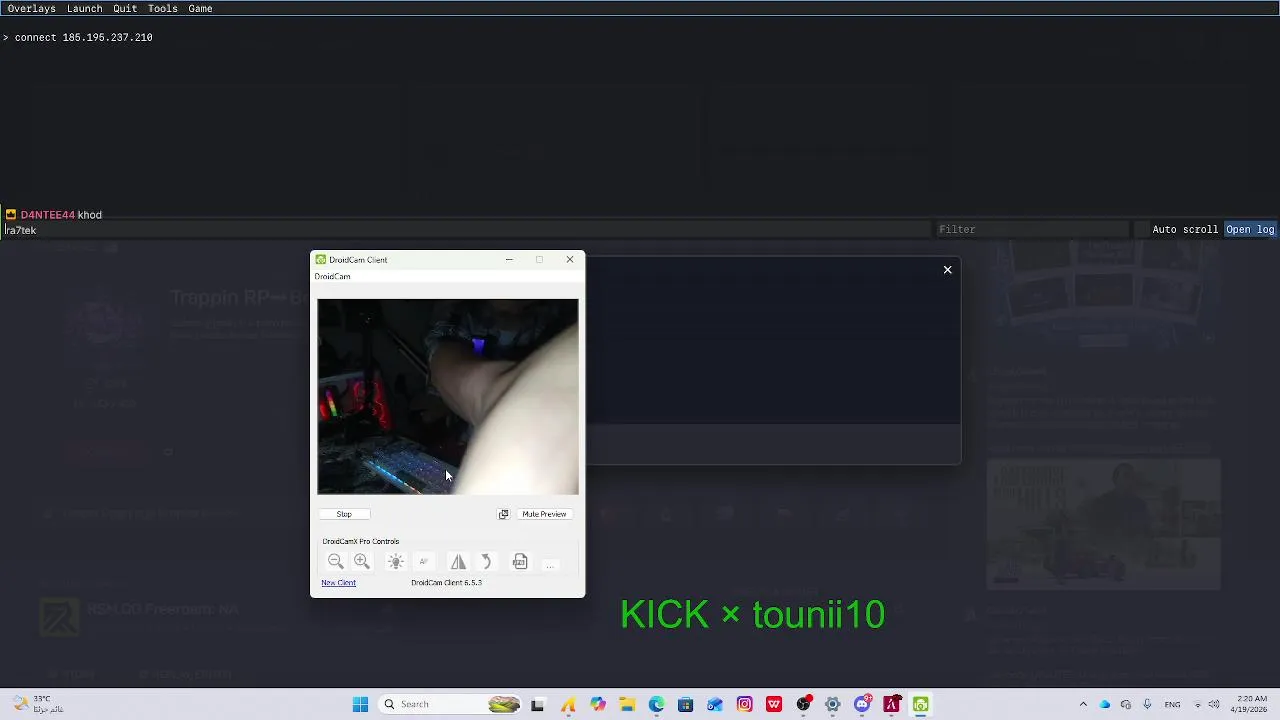Viewport: 1280px width, 720px height.
Task: Open the Launch menu
Action: (x=85, y=8)
